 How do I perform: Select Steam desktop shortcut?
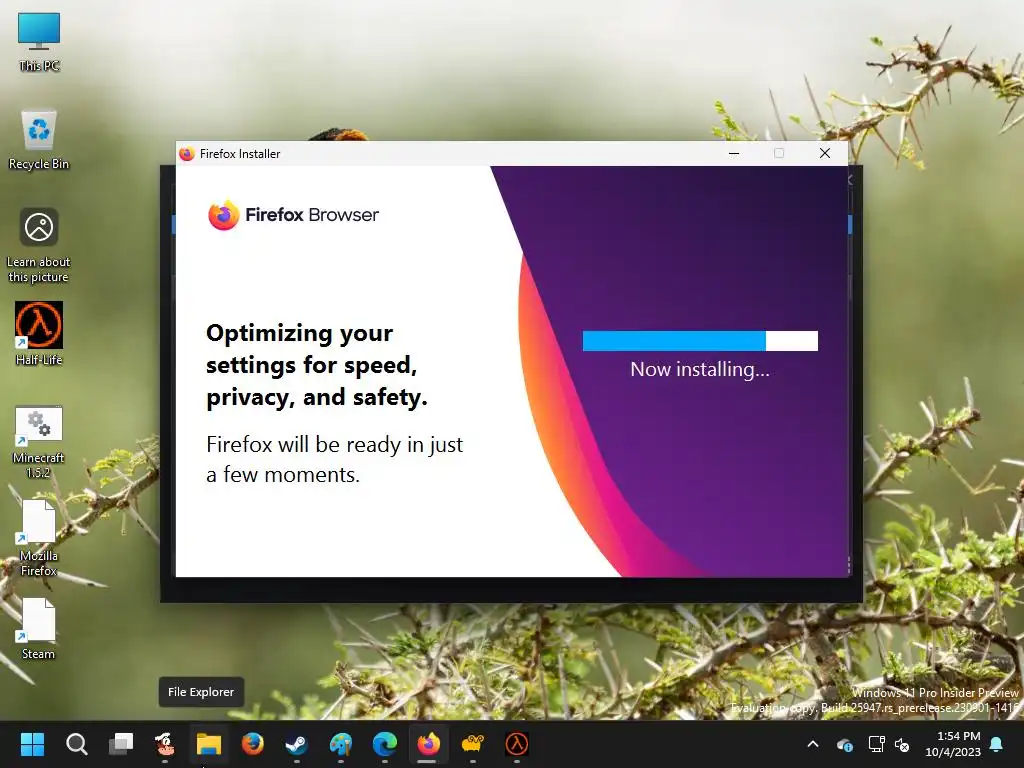click(39, 628)
